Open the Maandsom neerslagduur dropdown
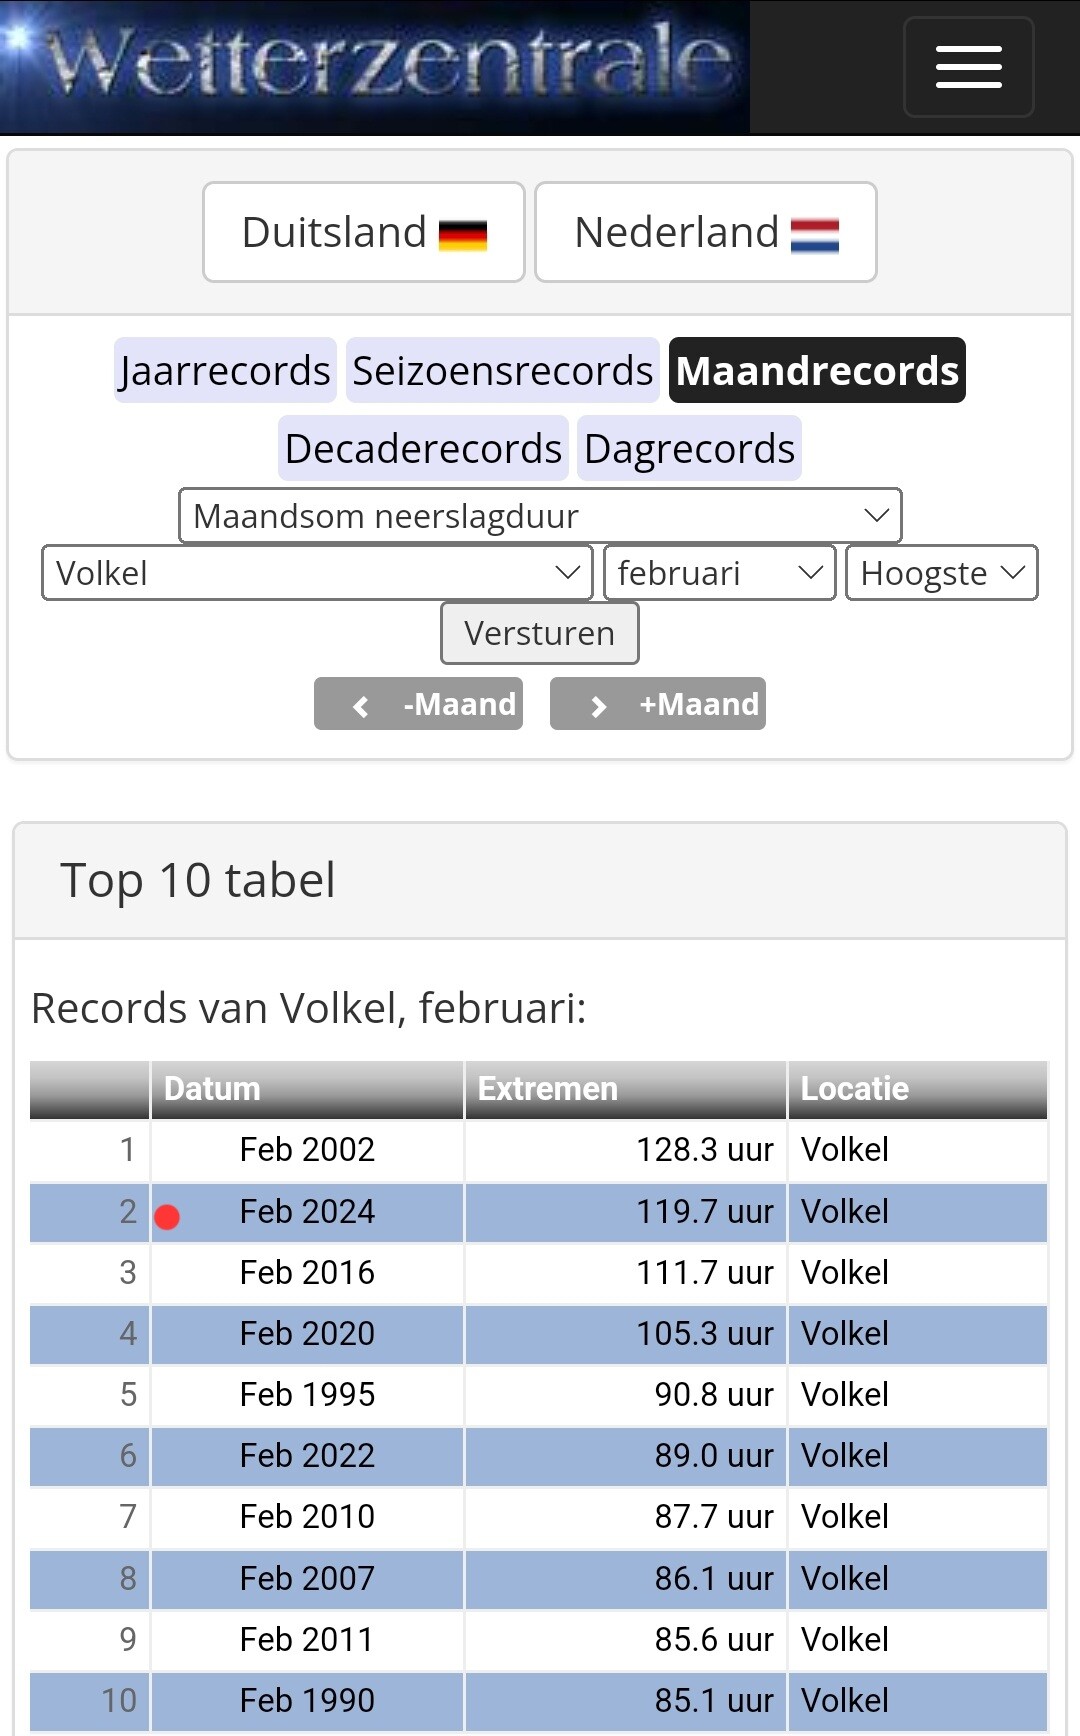 click(x=540, y=516)
